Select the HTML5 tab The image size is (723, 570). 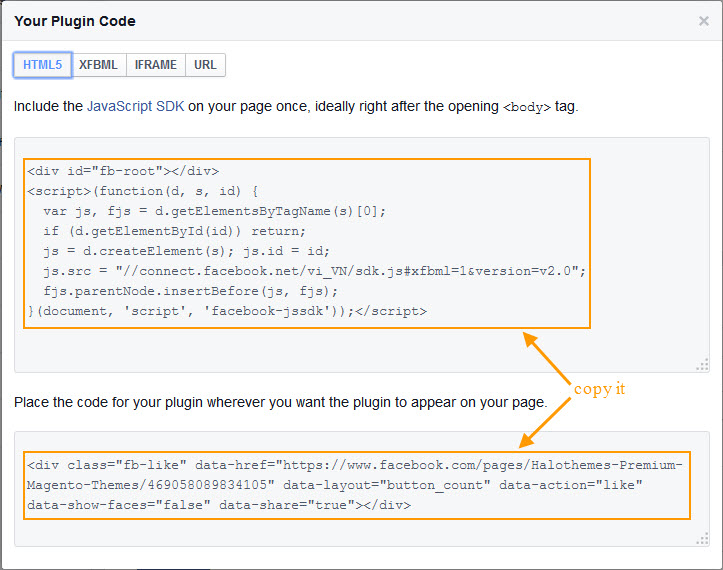click(42, 65)
